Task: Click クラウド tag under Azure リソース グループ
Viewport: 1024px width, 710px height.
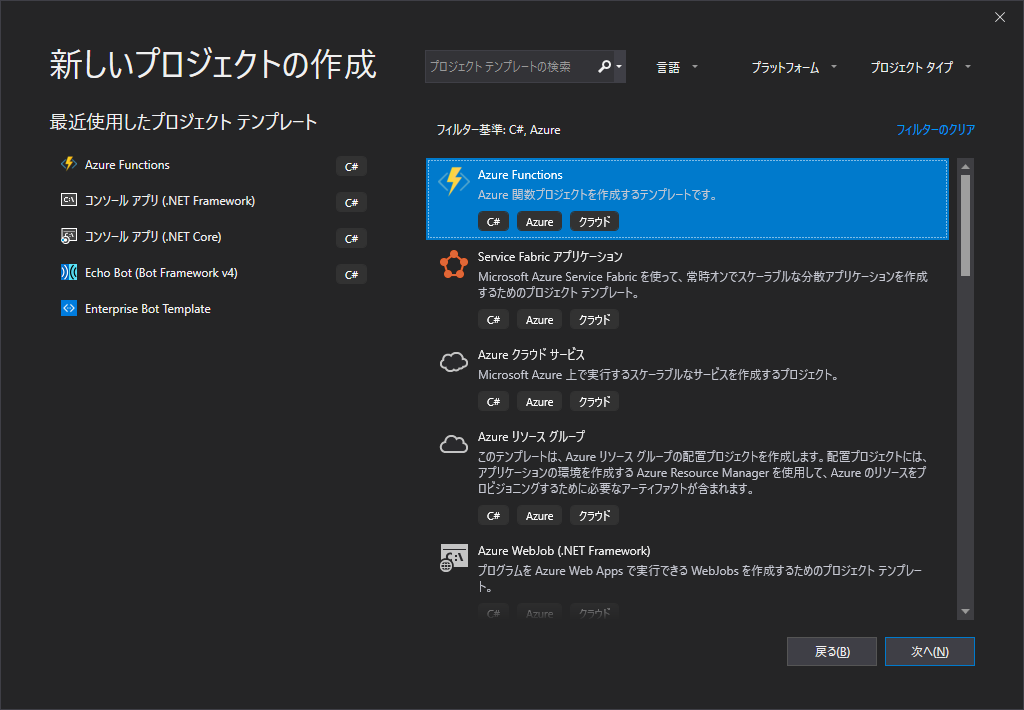Action: coord(594,515)
